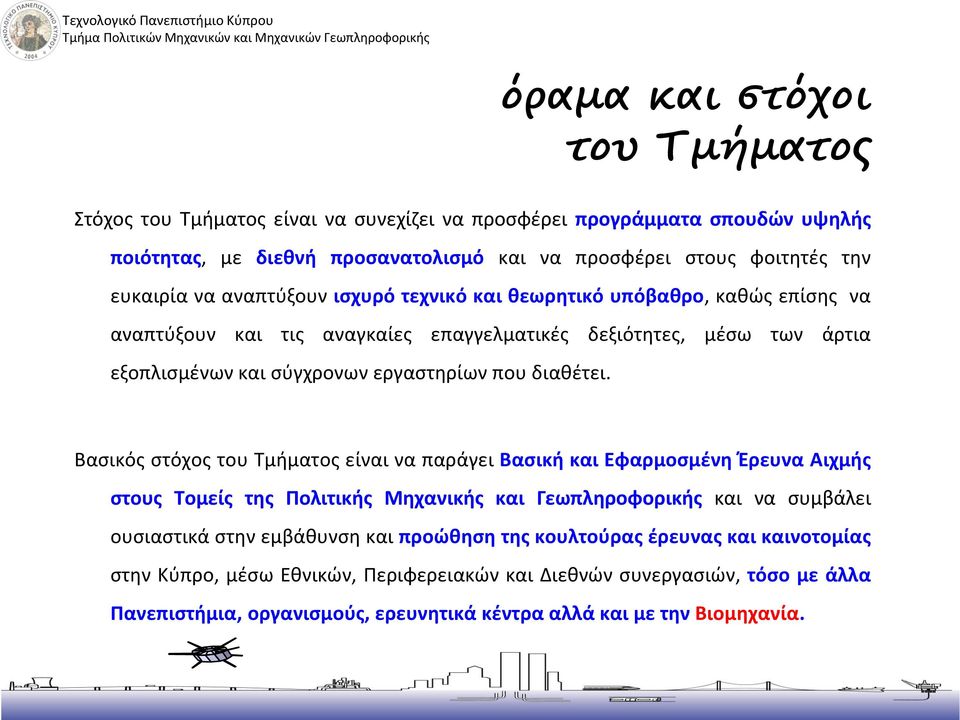
Task: Click the blue phrase 'τόσο με άλλα'
Action: click(809, 576)
